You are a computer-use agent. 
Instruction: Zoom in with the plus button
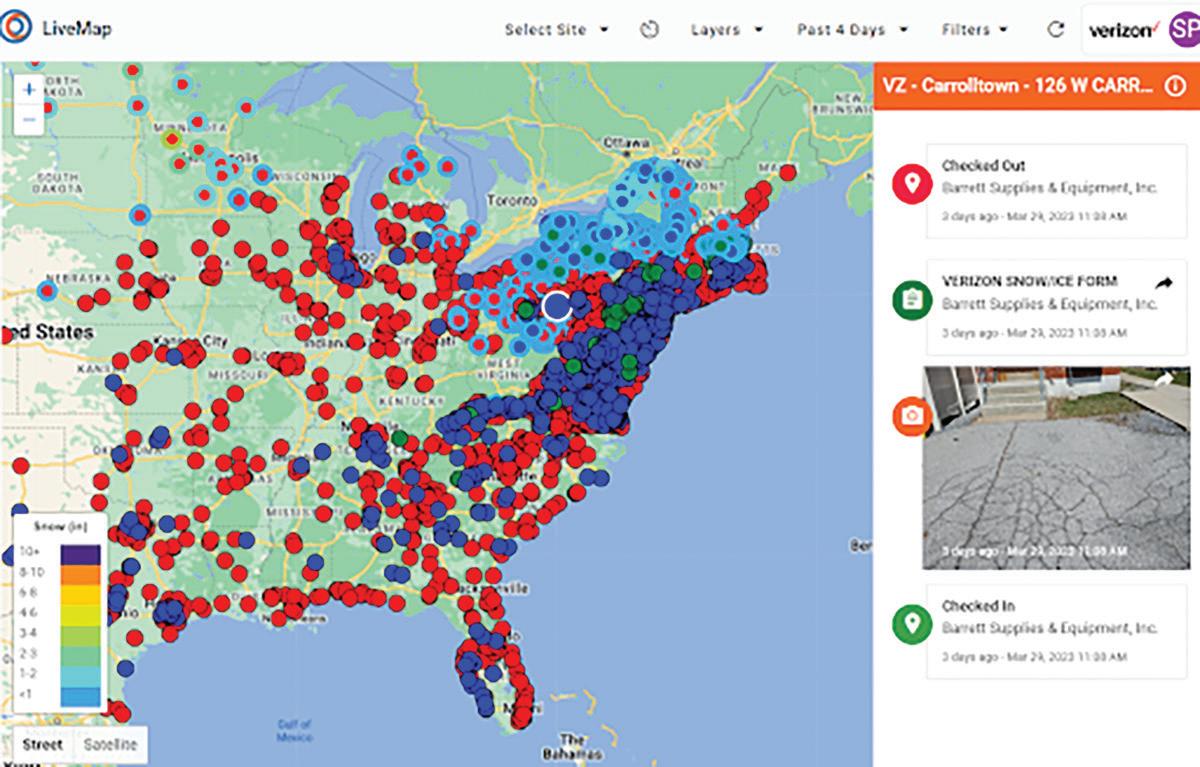point(28,88)
